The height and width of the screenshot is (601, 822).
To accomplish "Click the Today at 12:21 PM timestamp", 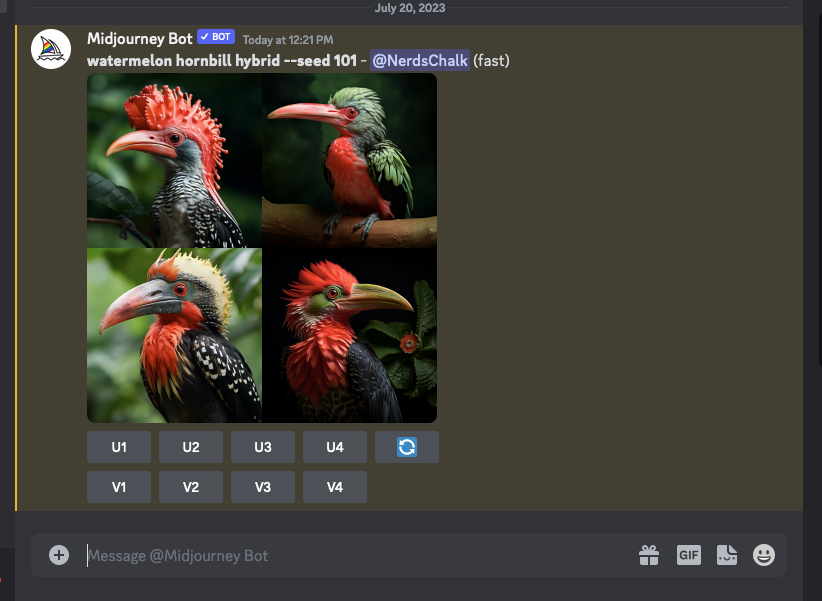I will point(288,40).
